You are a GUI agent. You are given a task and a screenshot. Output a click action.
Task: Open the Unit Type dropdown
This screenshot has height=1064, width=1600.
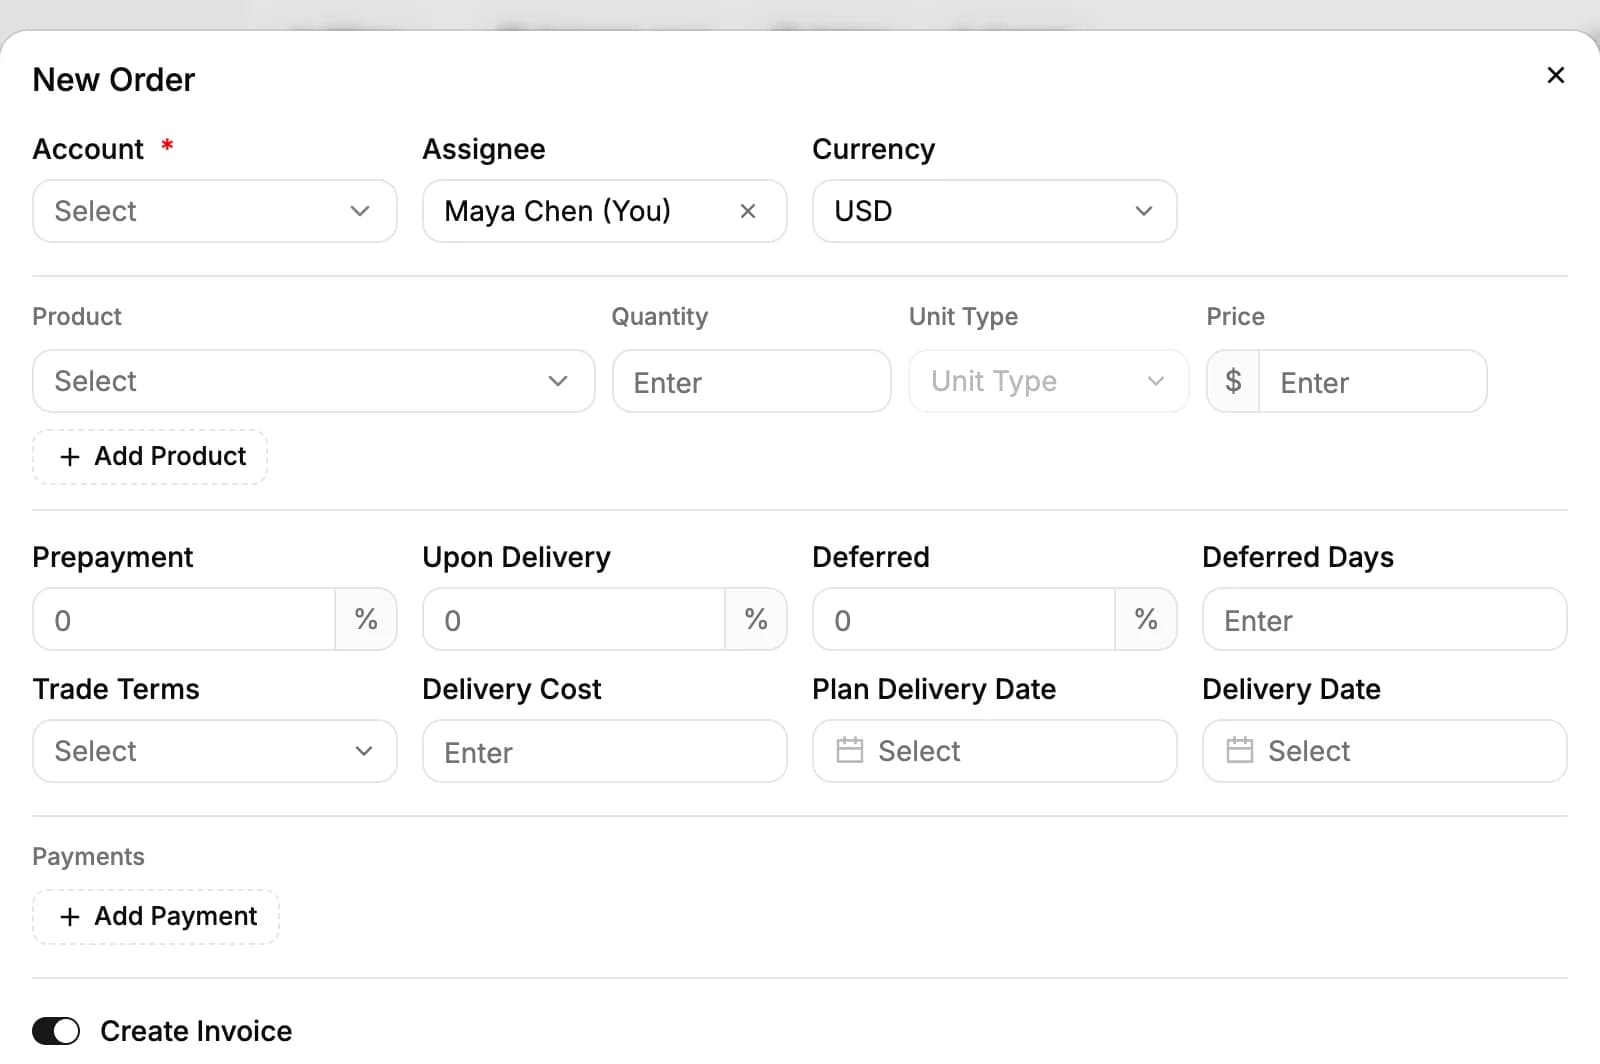(x=1048, y=381)
